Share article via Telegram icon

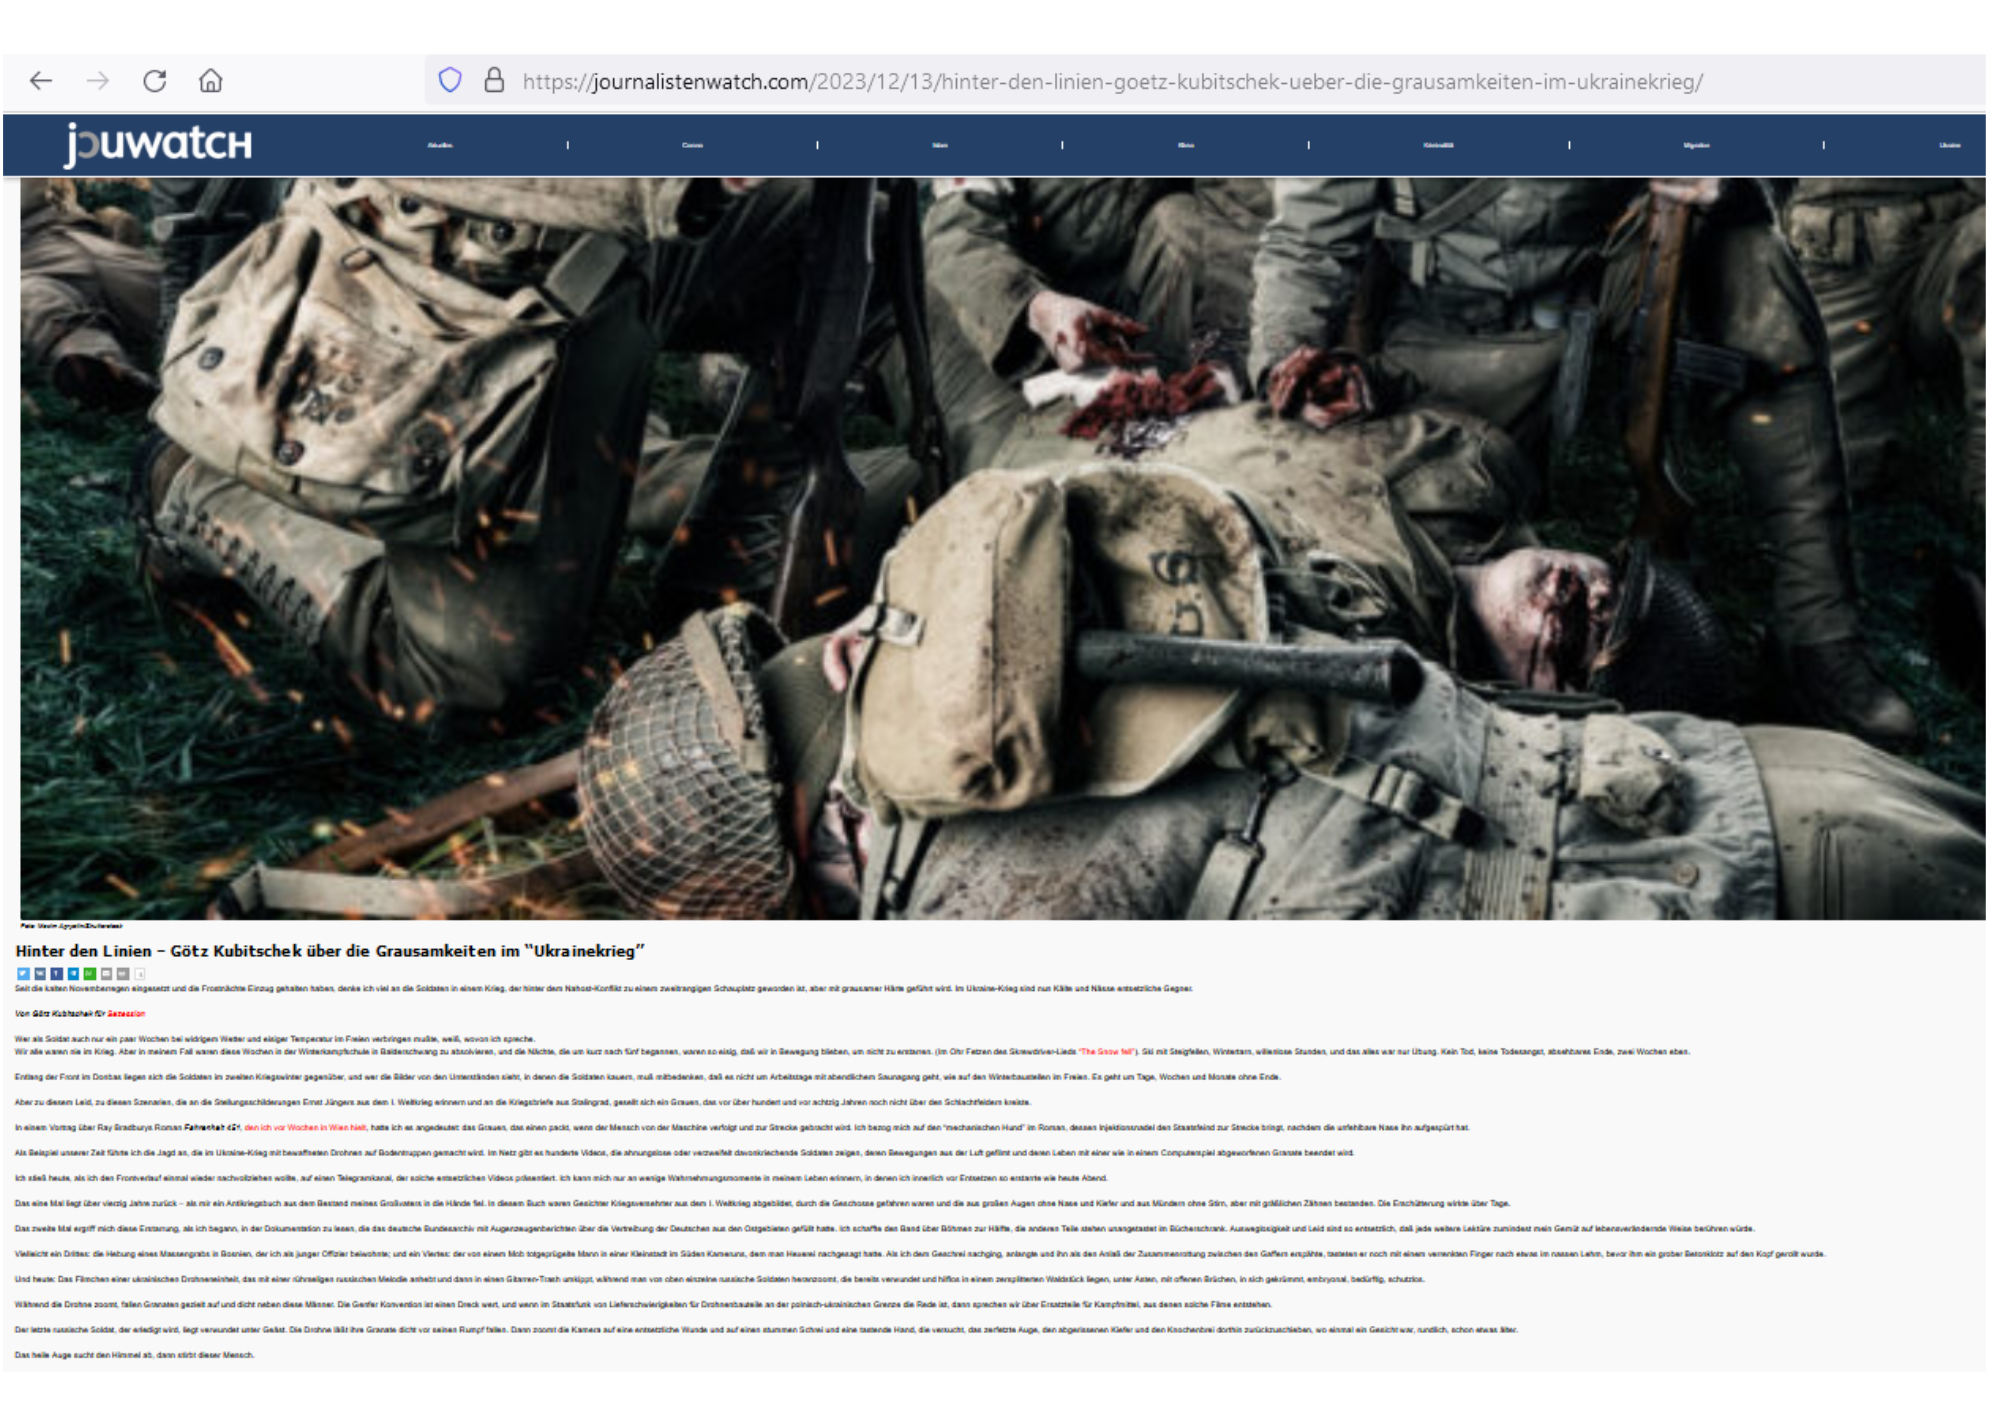[x=73, y=974]
